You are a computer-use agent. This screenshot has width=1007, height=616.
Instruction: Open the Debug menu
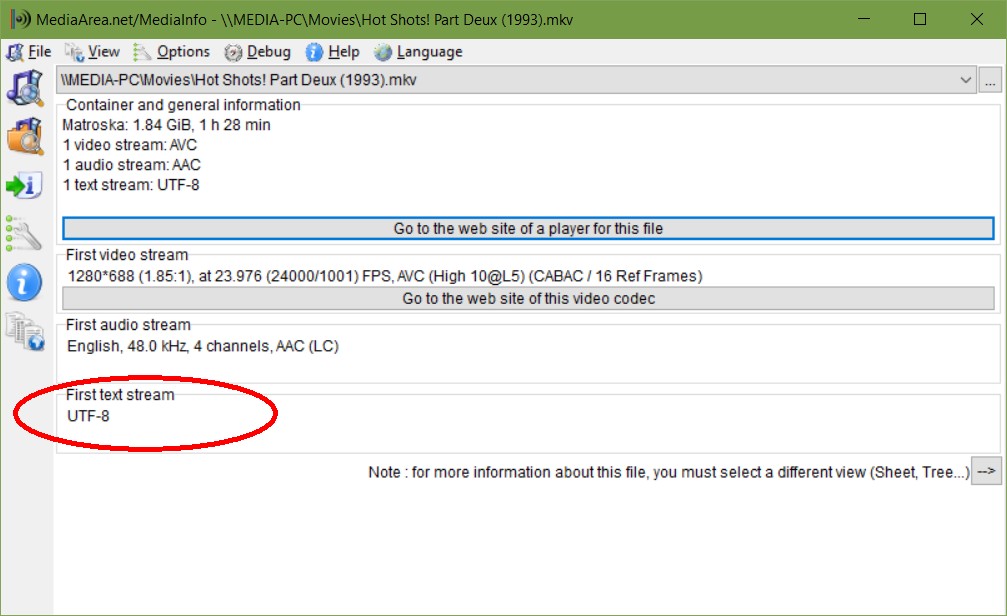click(x=258, y=52)
